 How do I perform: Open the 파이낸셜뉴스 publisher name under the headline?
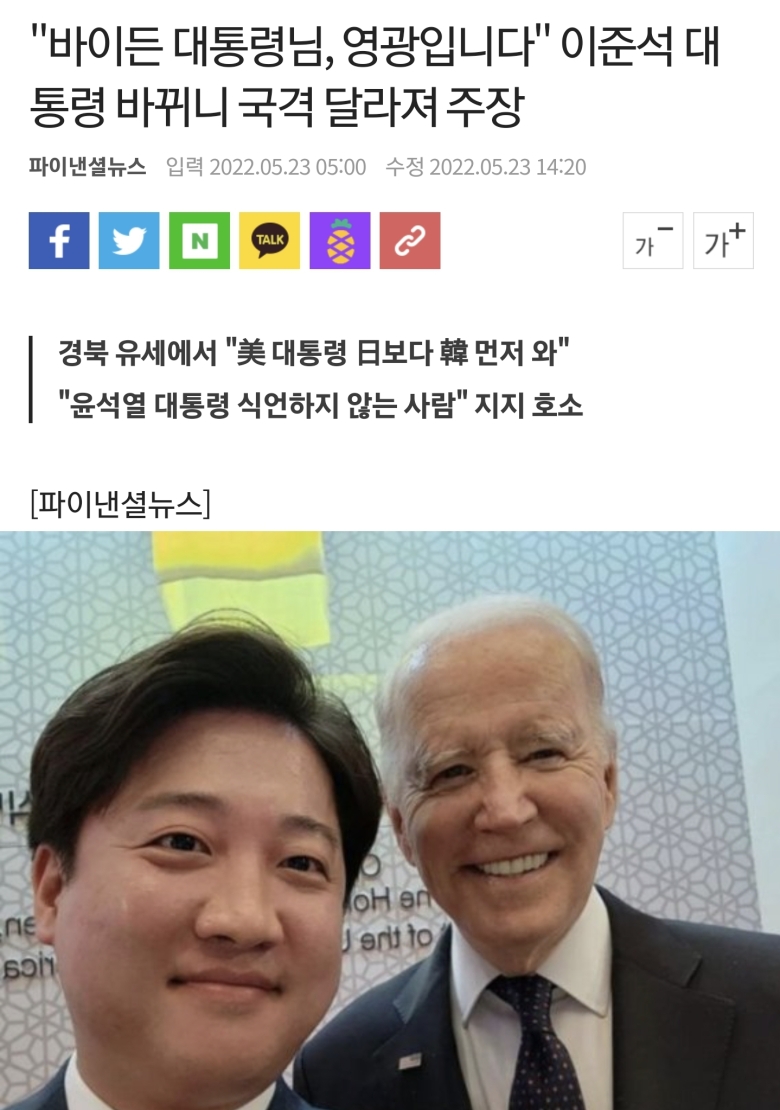[x=88, y=166]
